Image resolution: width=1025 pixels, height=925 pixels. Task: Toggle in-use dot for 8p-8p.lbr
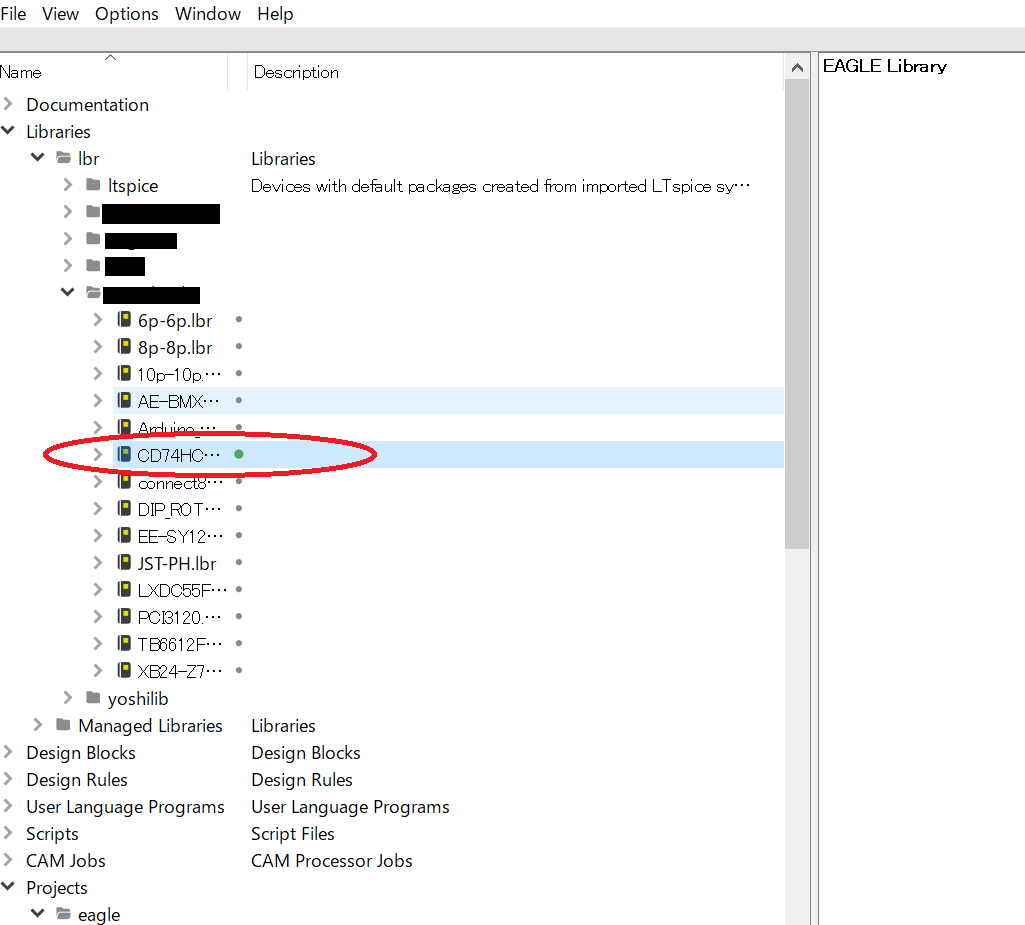pos(239,346)
